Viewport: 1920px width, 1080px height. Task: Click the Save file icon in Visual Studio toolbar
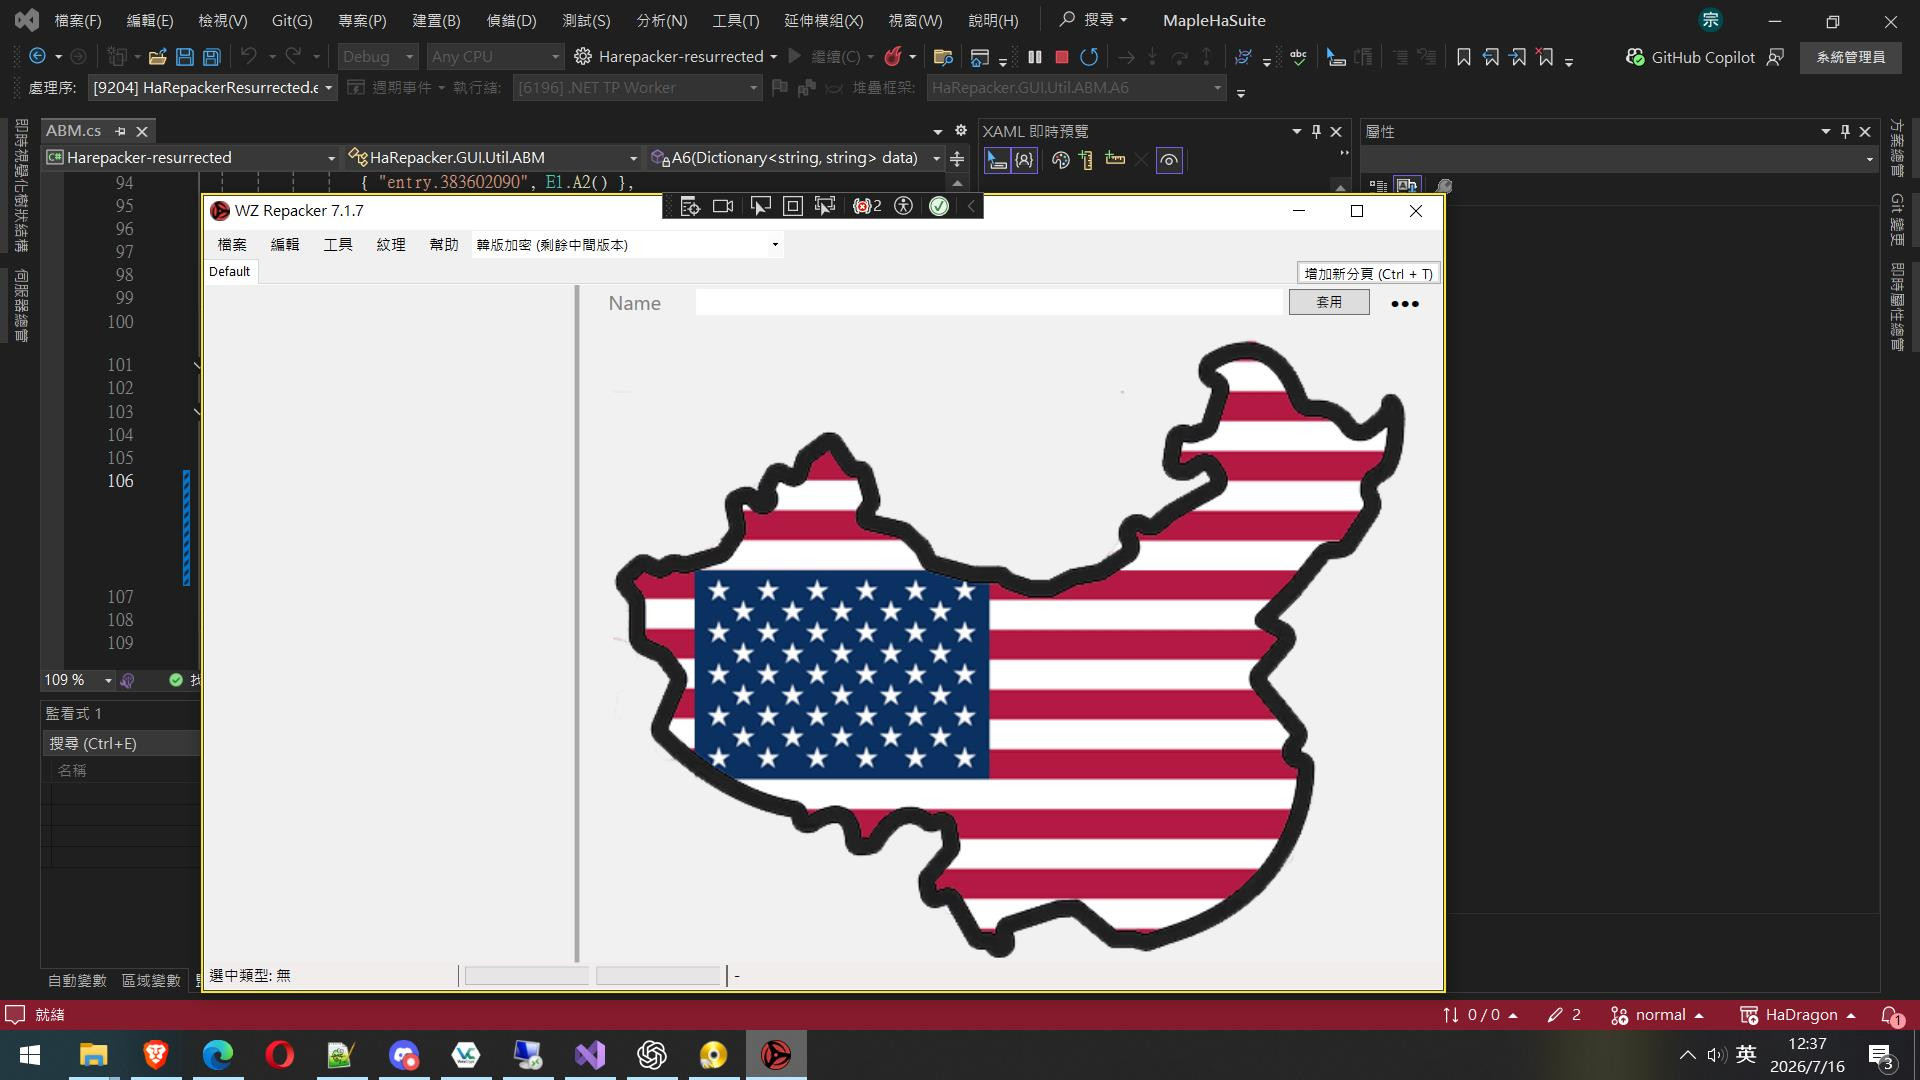185,57
